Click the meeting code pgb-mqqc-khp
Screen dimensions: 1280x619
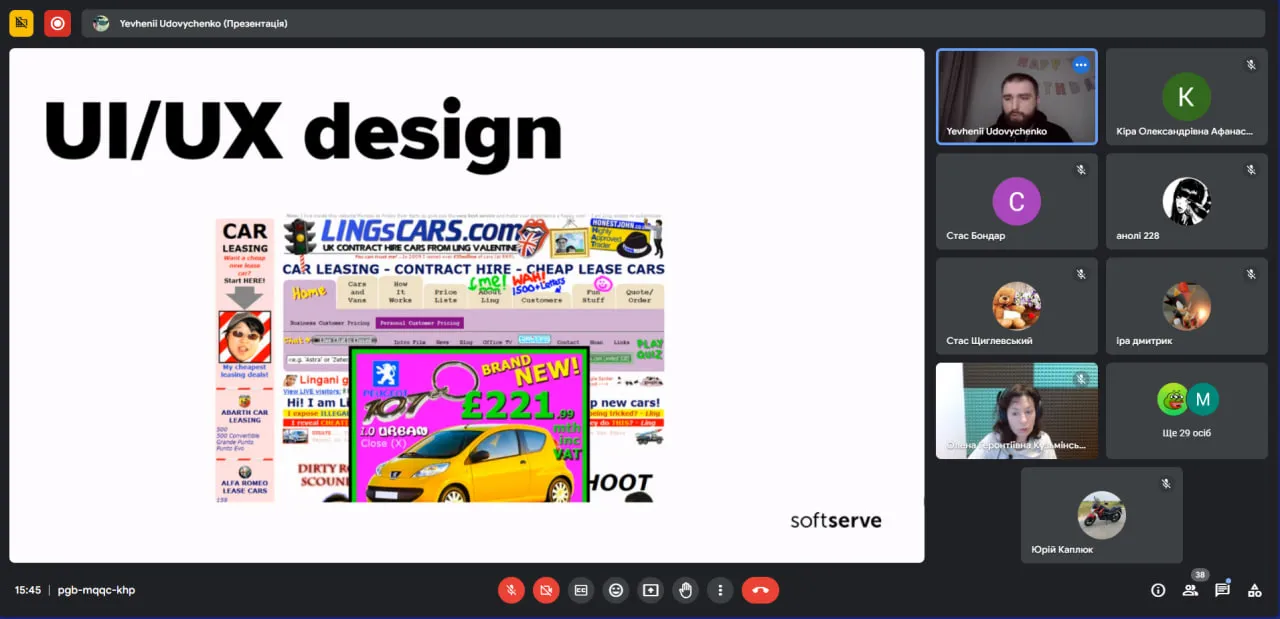pyautogui.click(x=96, y=590)
